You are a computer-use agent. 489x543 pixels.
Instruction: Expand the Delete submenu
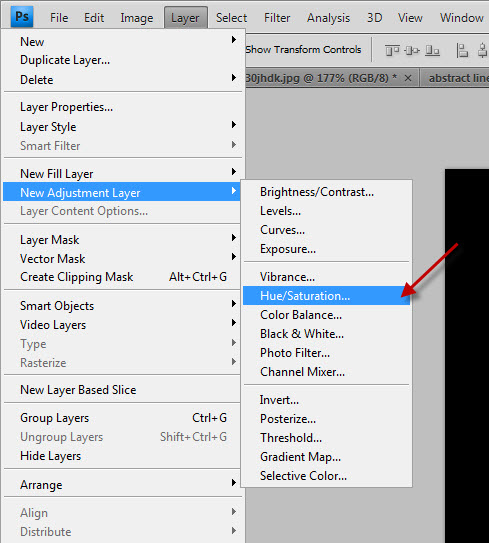click(122, 80)
